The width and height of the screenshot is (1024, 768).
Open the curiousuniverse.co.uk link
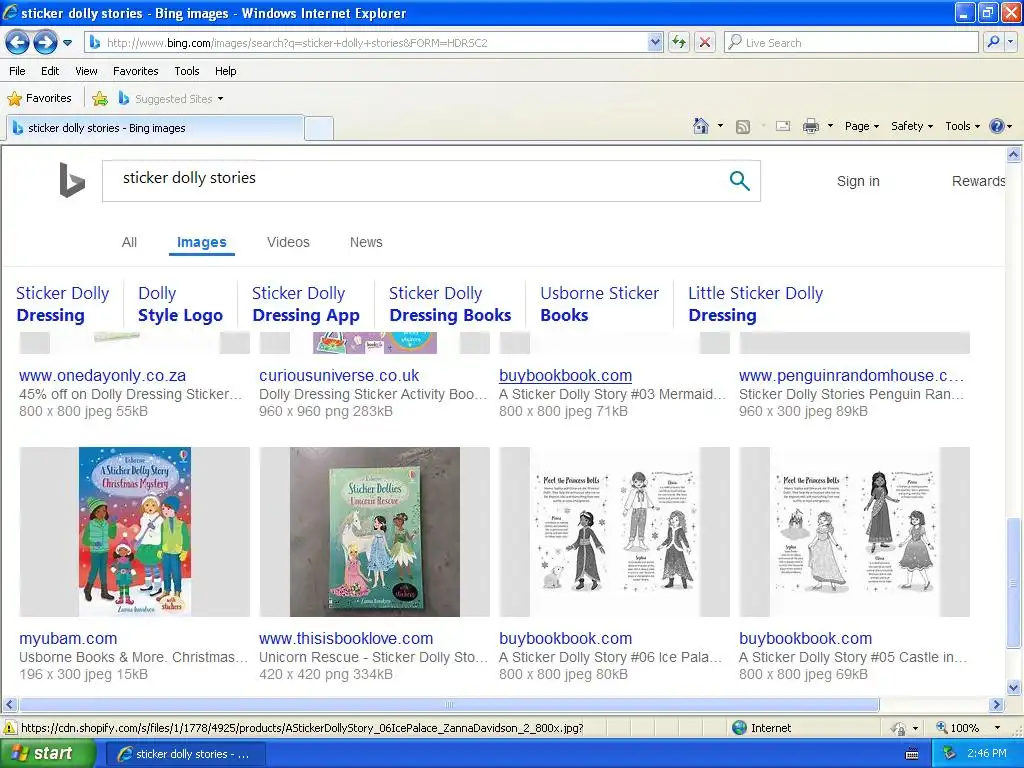coord(339,376)
